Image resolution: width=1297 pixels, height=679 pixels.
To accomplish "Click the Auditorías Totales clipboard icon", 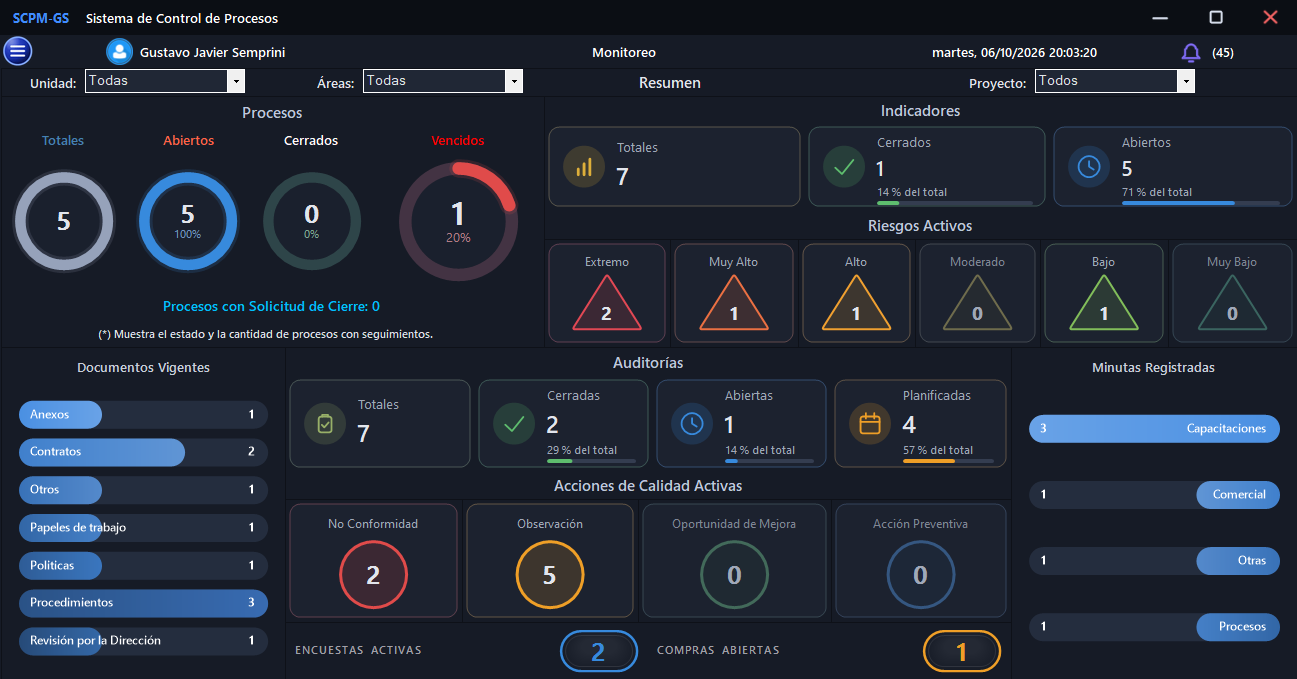I will [x=325, y=424].
